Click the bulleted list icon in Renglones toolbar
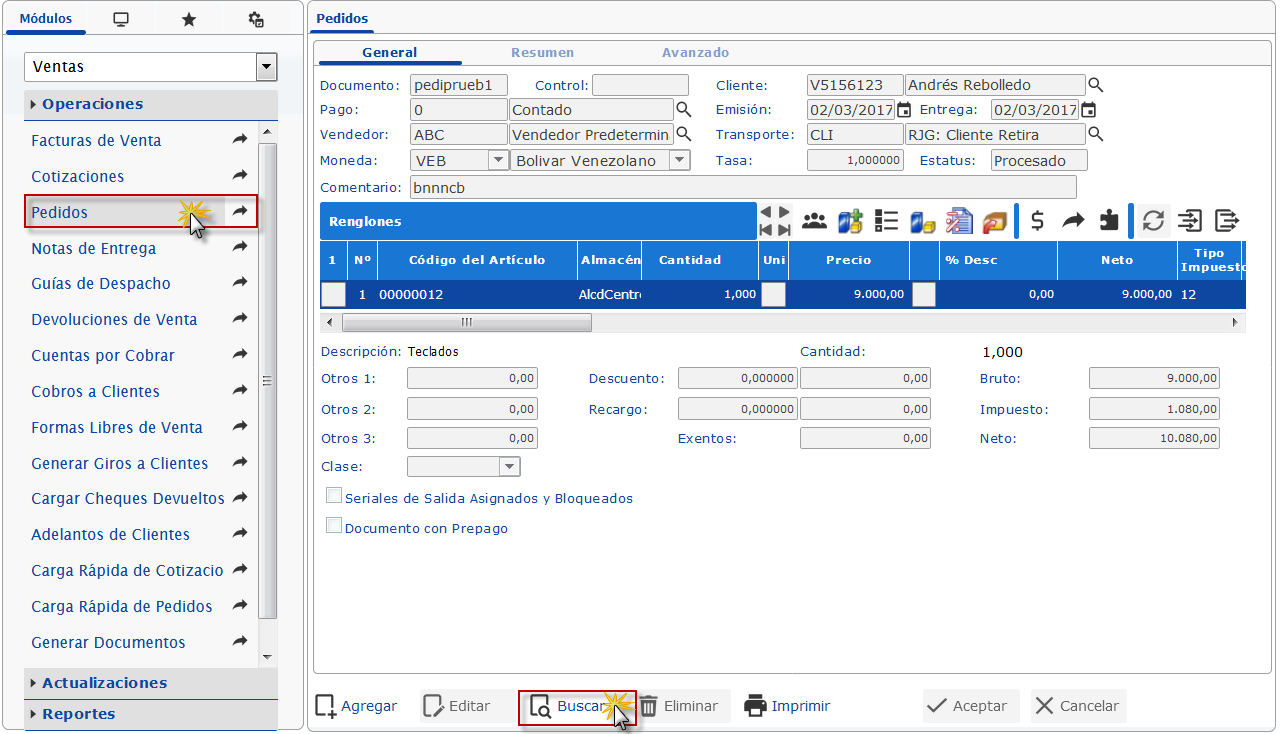The image size is (1280, 734). point(886,221)
